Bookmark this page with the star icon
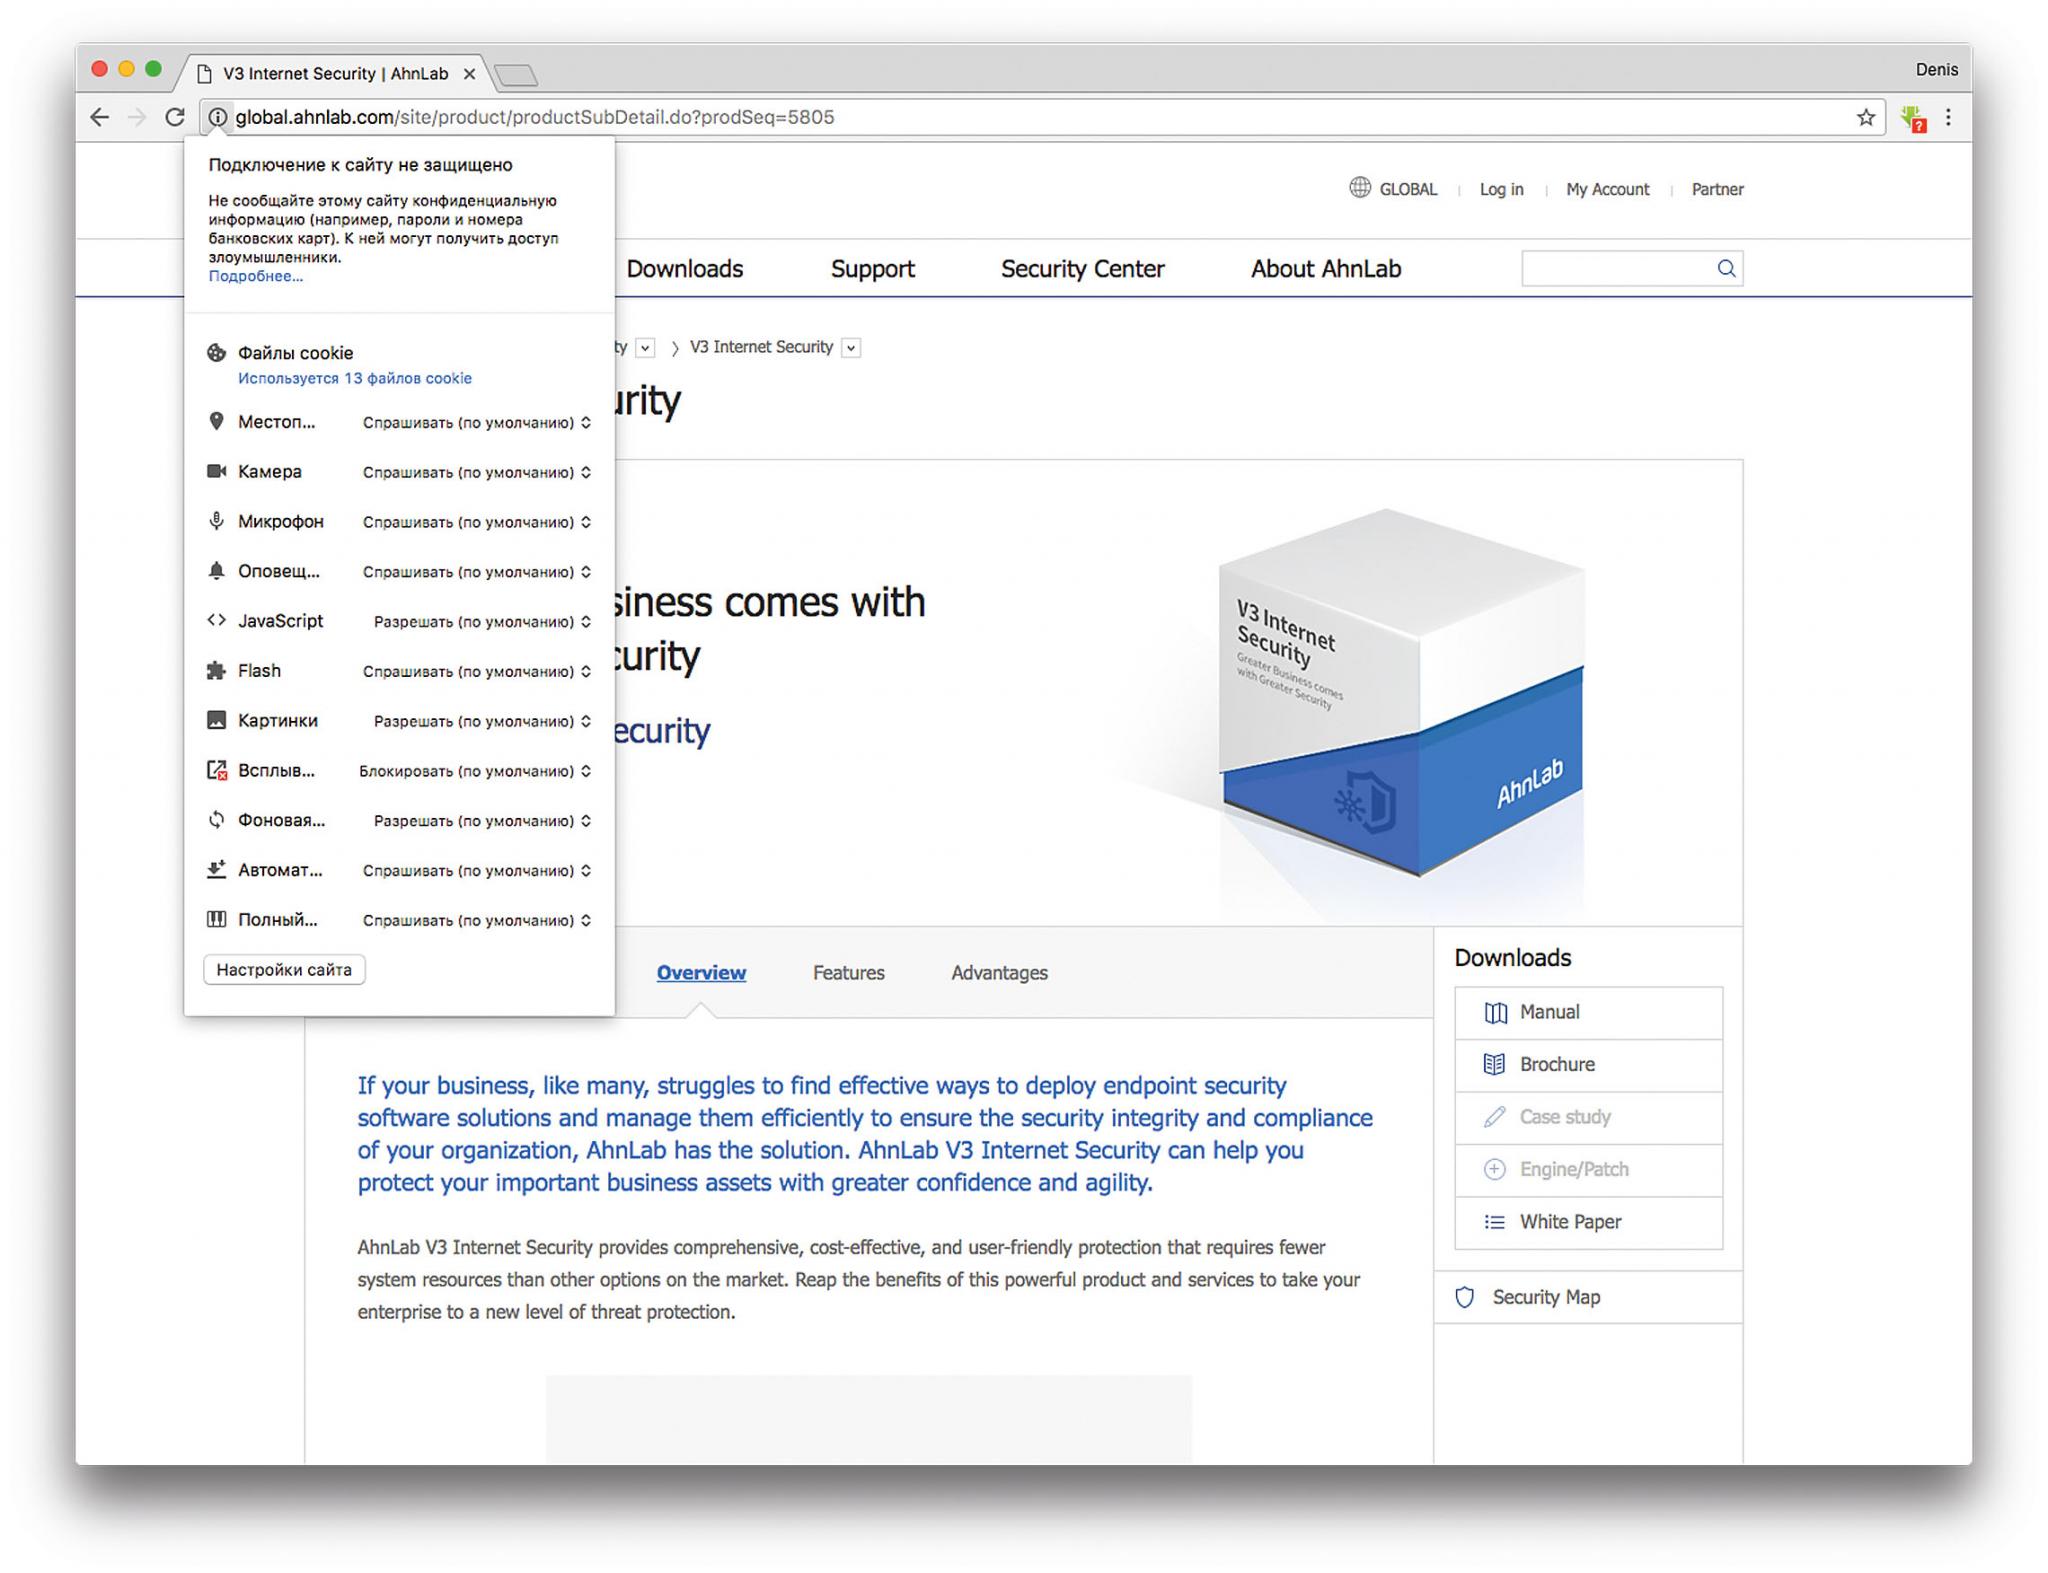2048x1573 pixels. click(x=1865, y=117)
